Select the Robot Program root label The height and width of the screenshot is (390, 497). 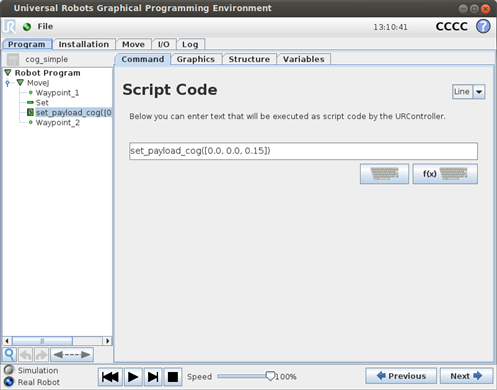pyautogui.click(x=47, y=73)
